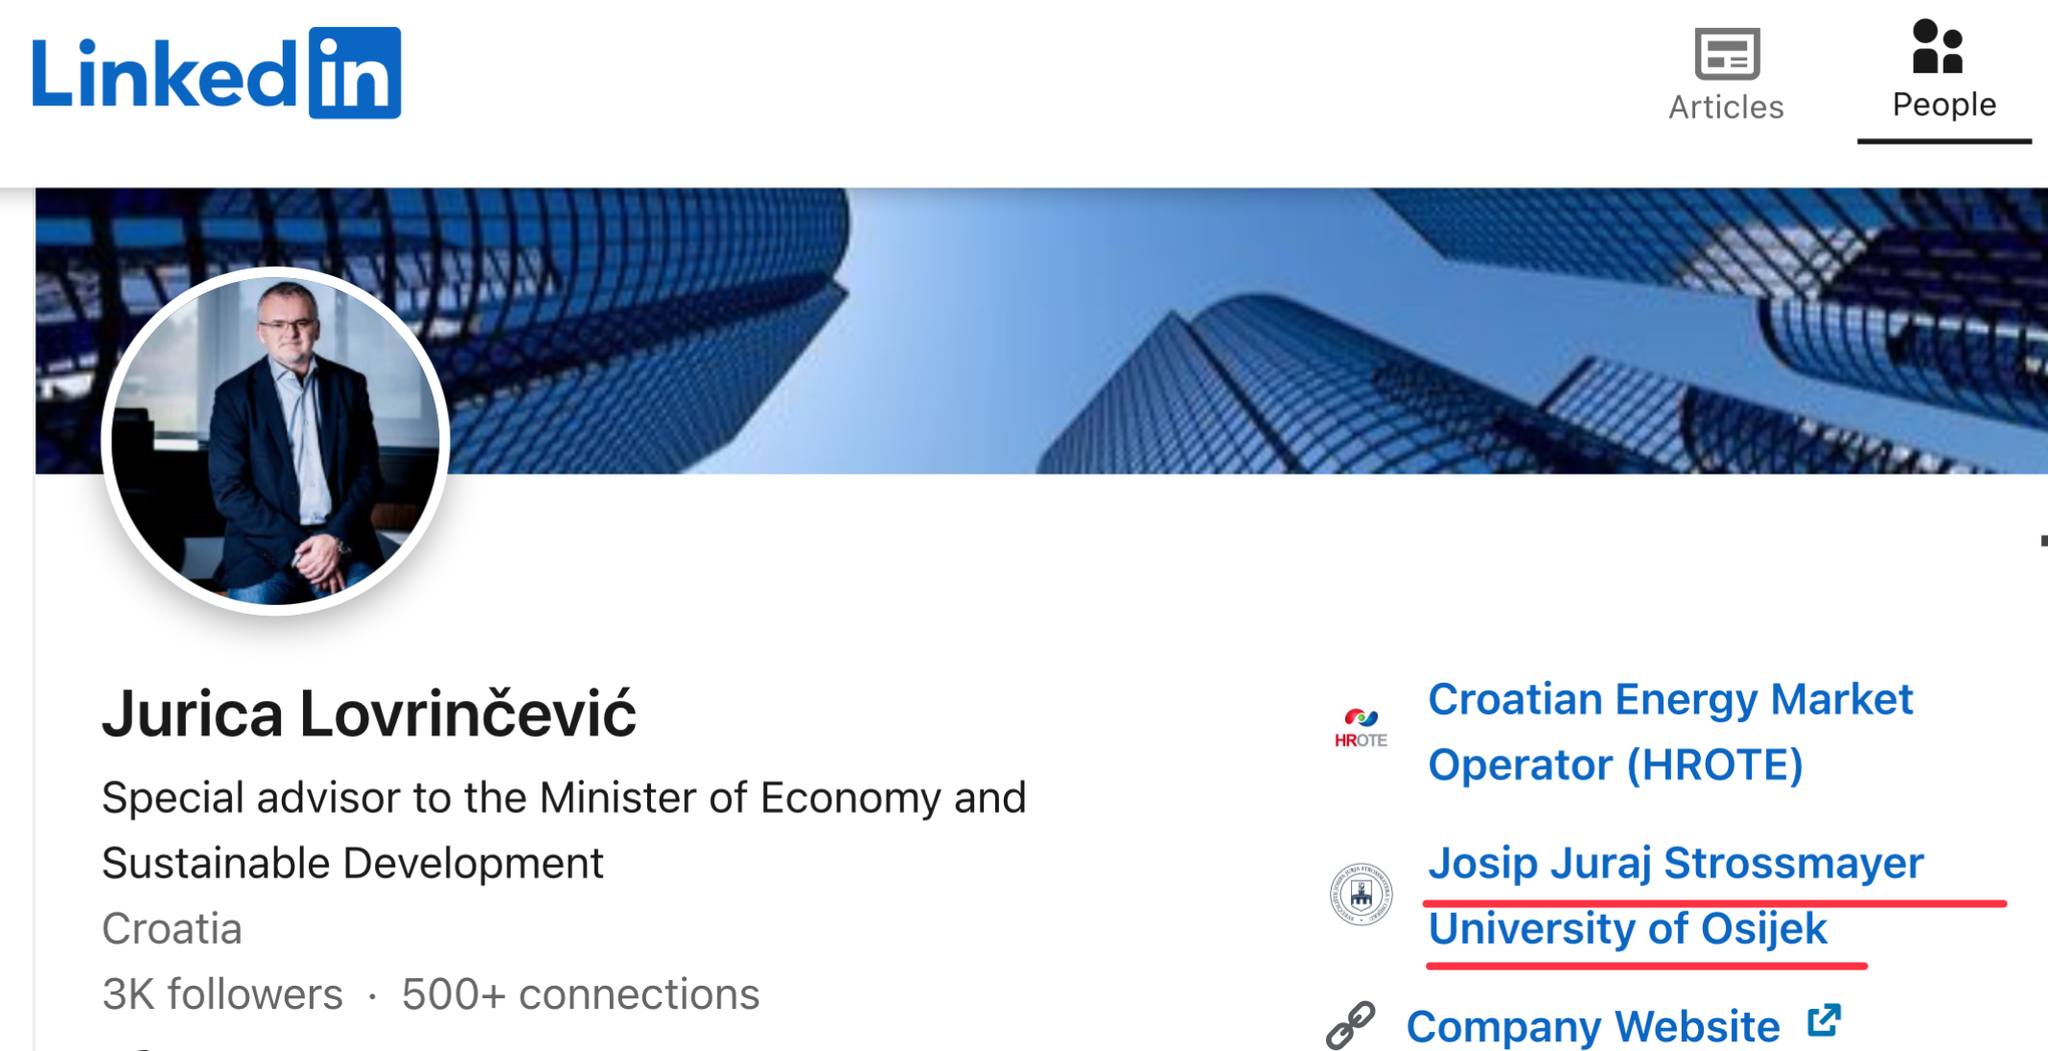Open the Company Website link
The width and height of the screenshot is (2048, 1051).
(1592, 1026)
